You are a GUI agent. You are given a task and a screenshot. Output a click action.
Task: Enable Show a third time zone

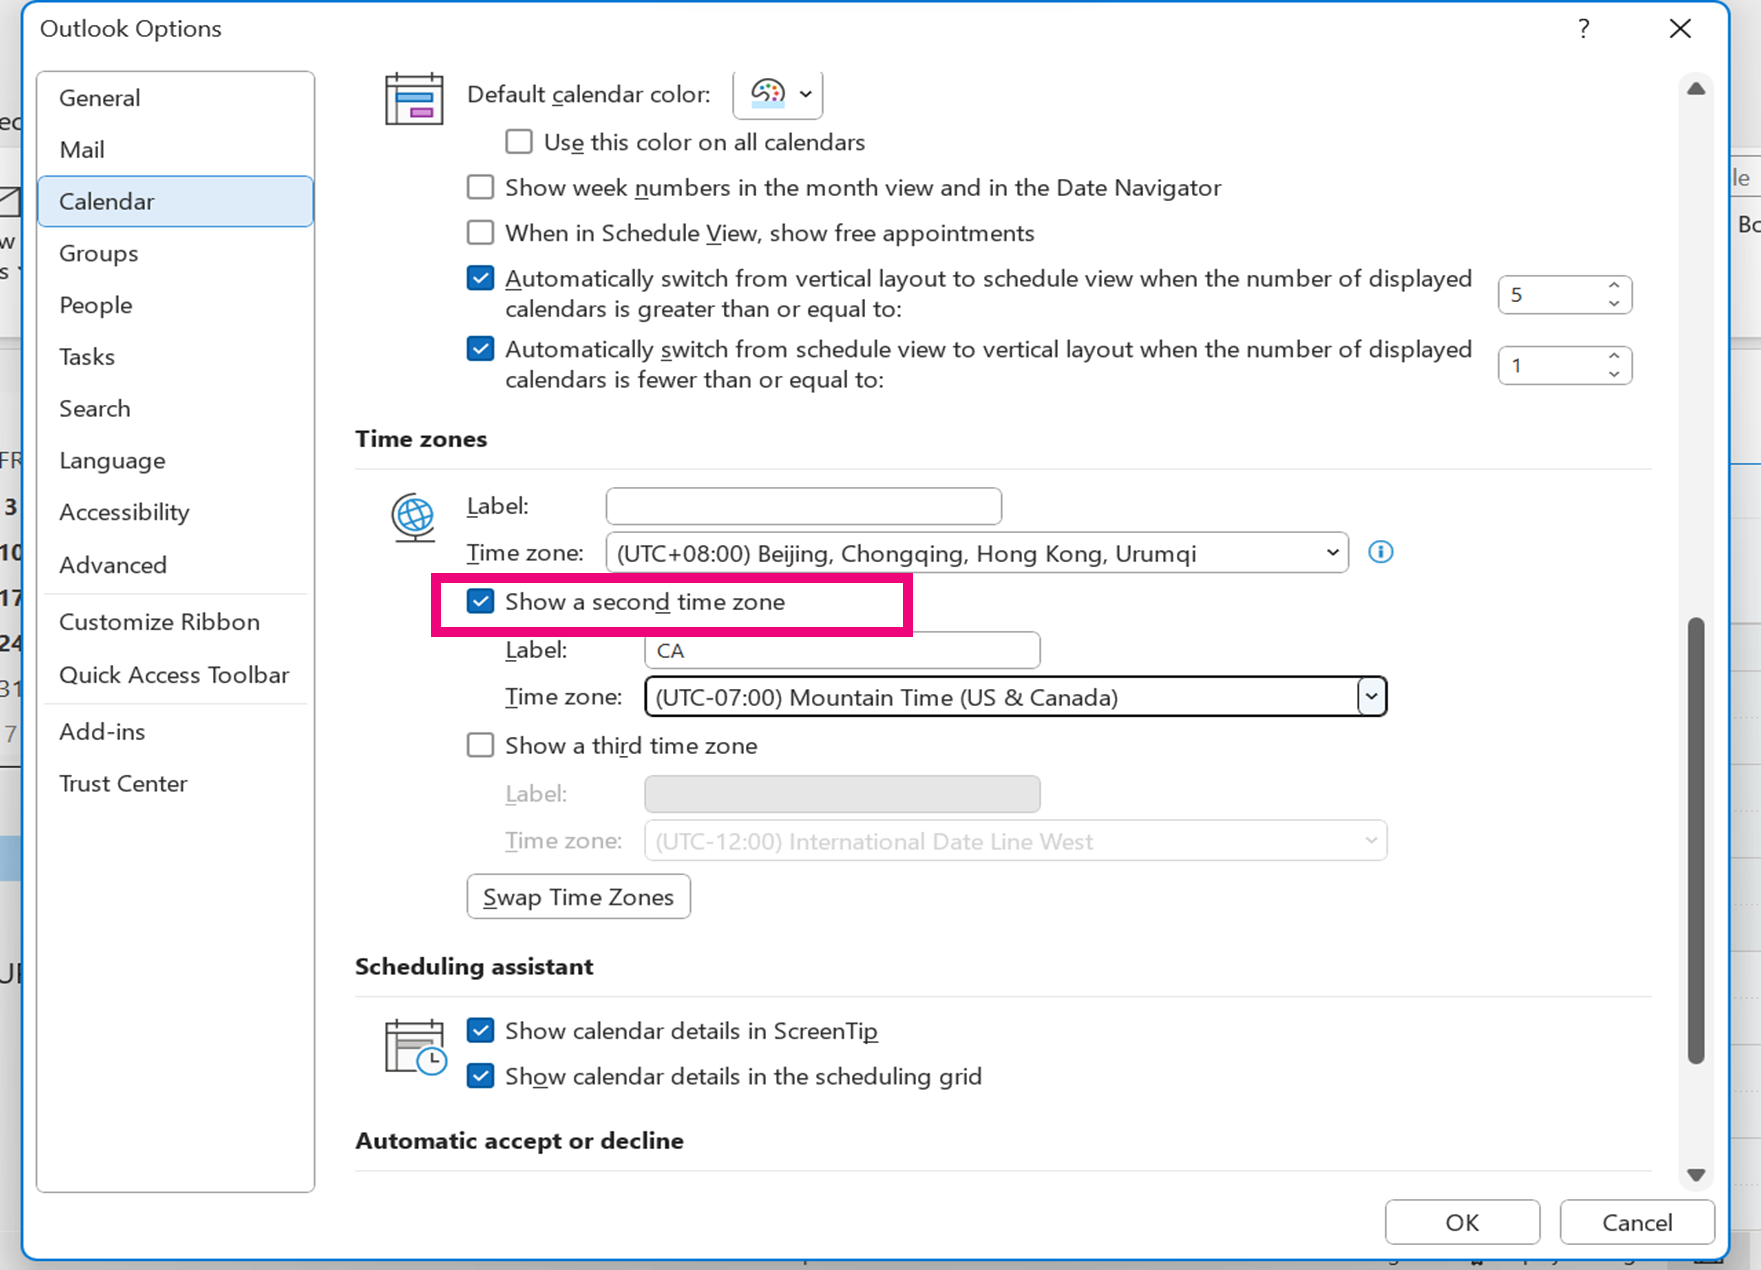(x=481, y=746)
